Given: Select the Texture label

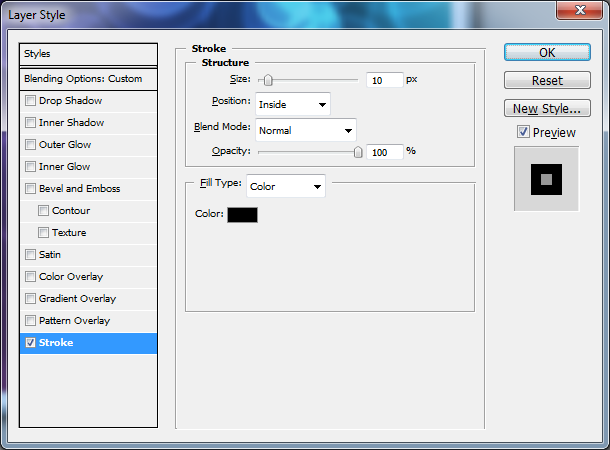Looking at the screenshot, I should click(x=69, y=233).
